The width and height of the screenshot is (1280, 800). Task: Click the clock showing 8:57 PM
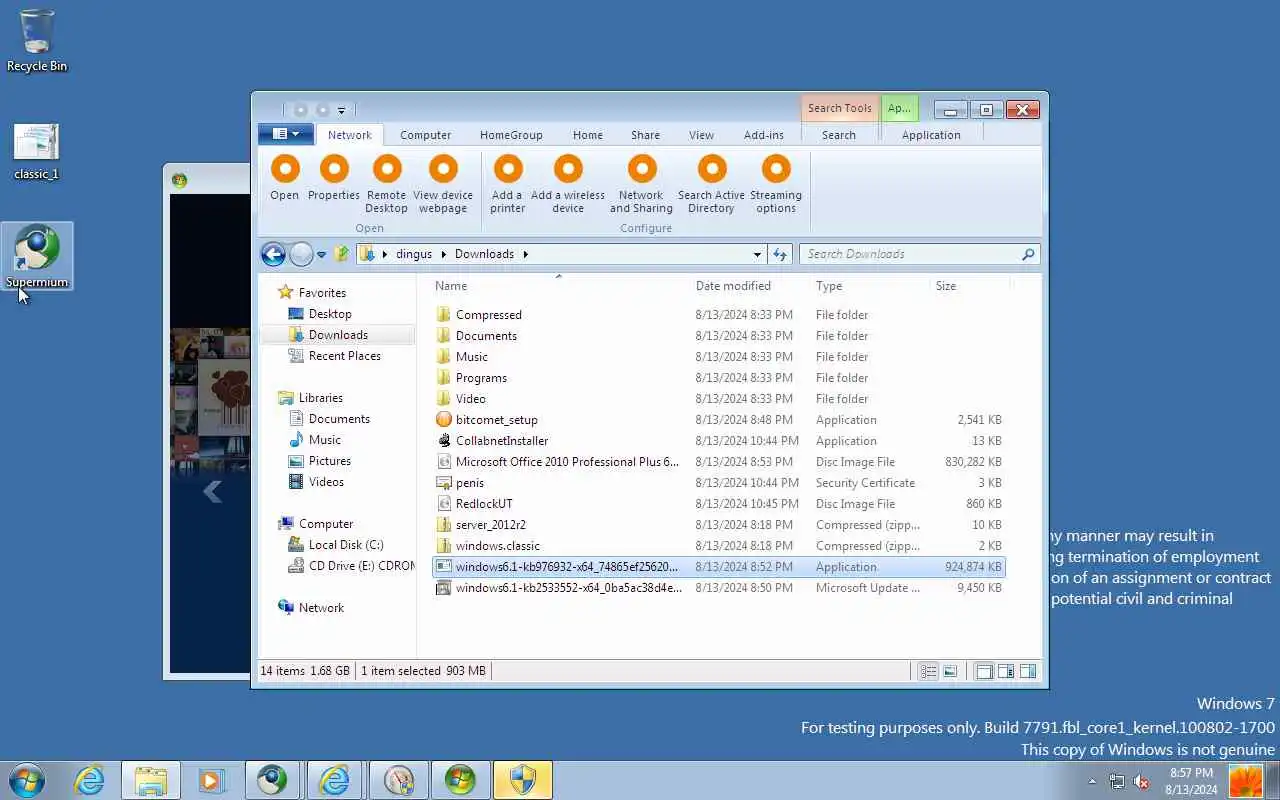[x=1190, y=773]
